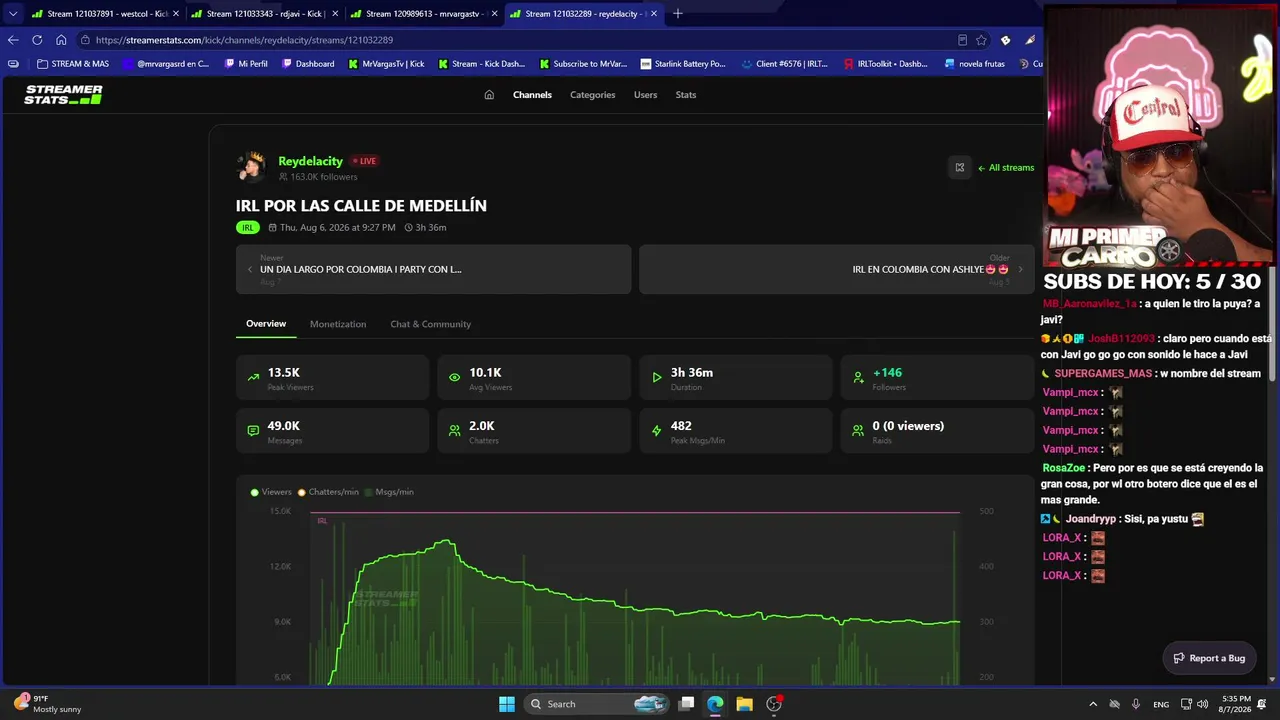The image size is (1280, 720).
Task: Click the IRL category badge
Action: (x=248, y=228)
